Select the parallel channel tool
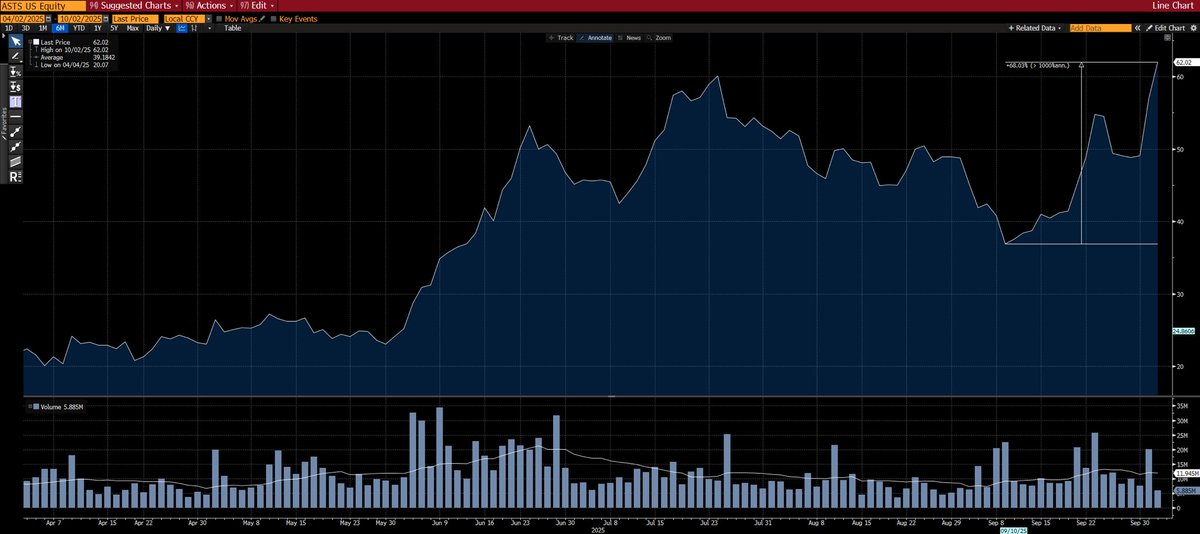1200x534 pixels. (x=16, y=161)
